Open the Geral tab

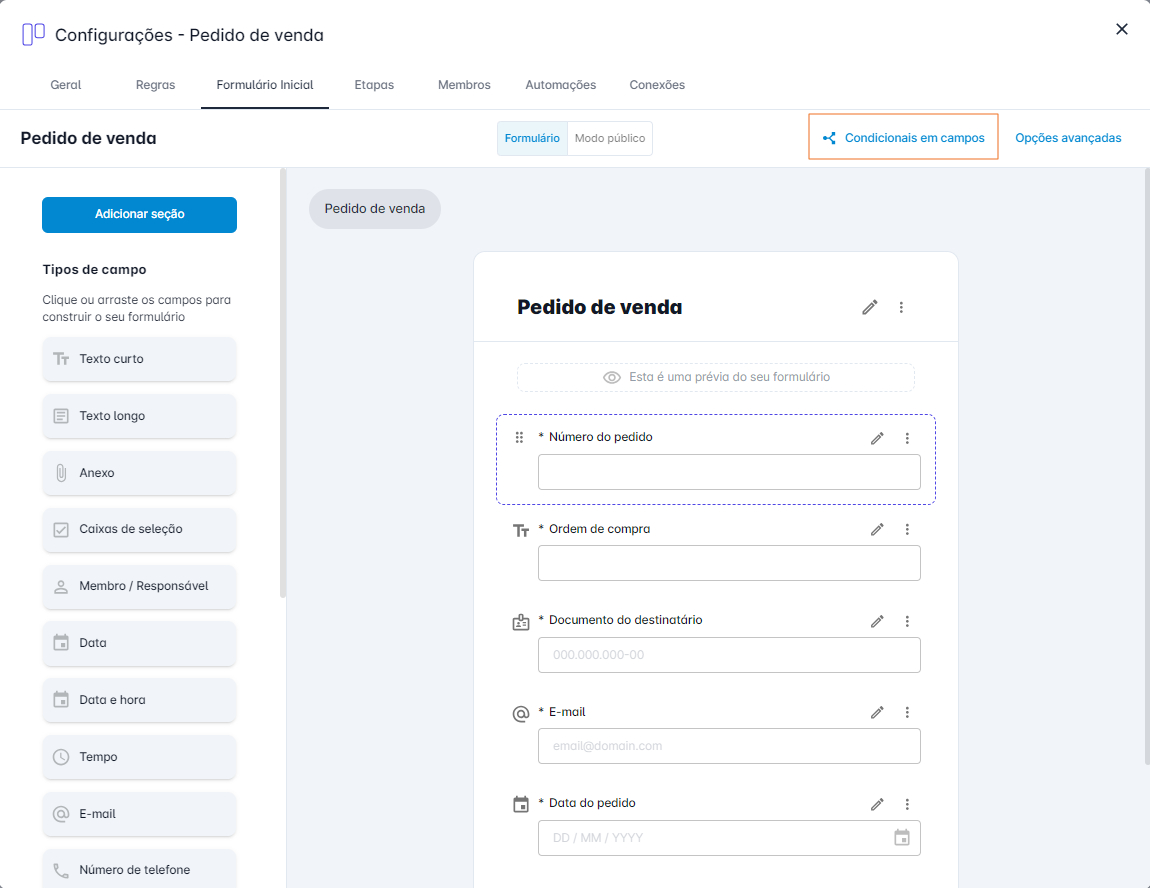(65, 85)
